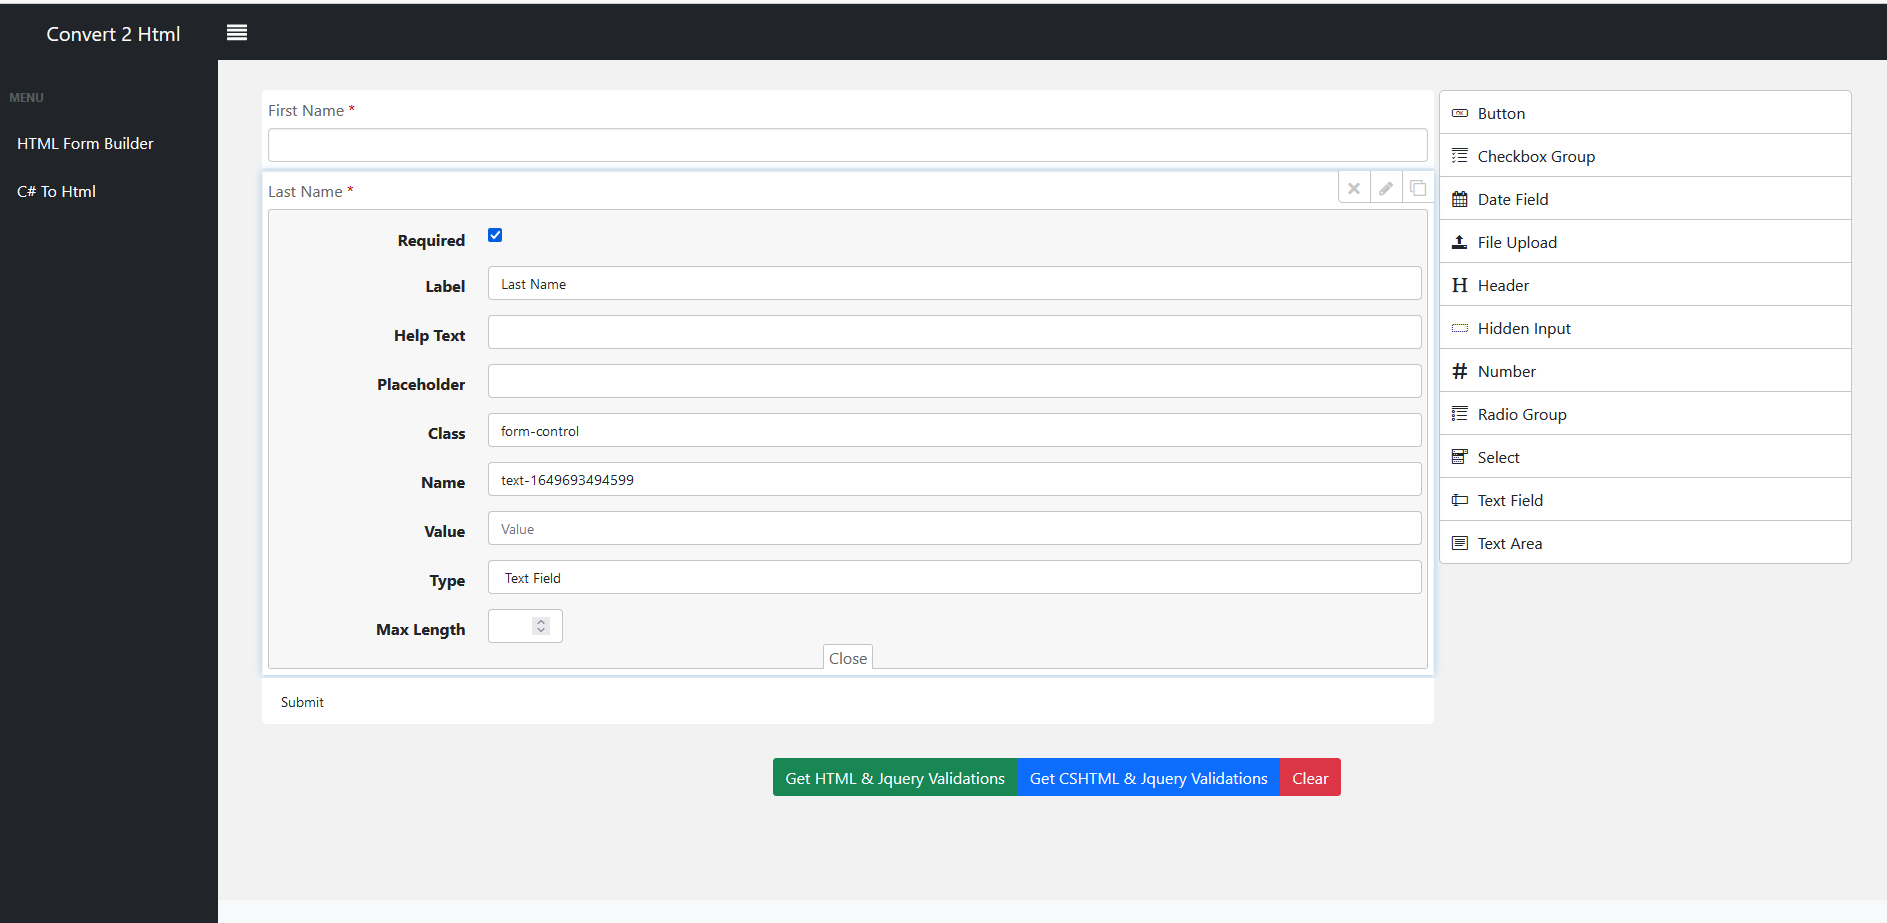This screenshot has height=923, width=1887.
Task: Click the Checkbox Group list icon
Action: coord(1460,156)
